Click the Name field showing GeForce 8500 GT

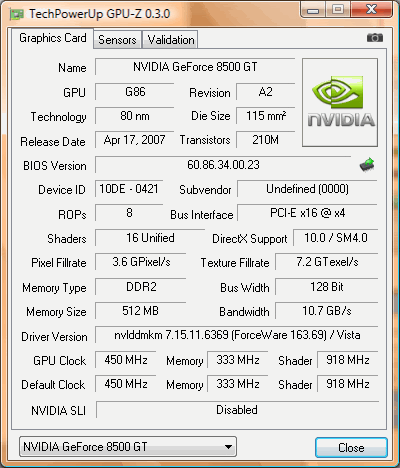click(195, 67)
